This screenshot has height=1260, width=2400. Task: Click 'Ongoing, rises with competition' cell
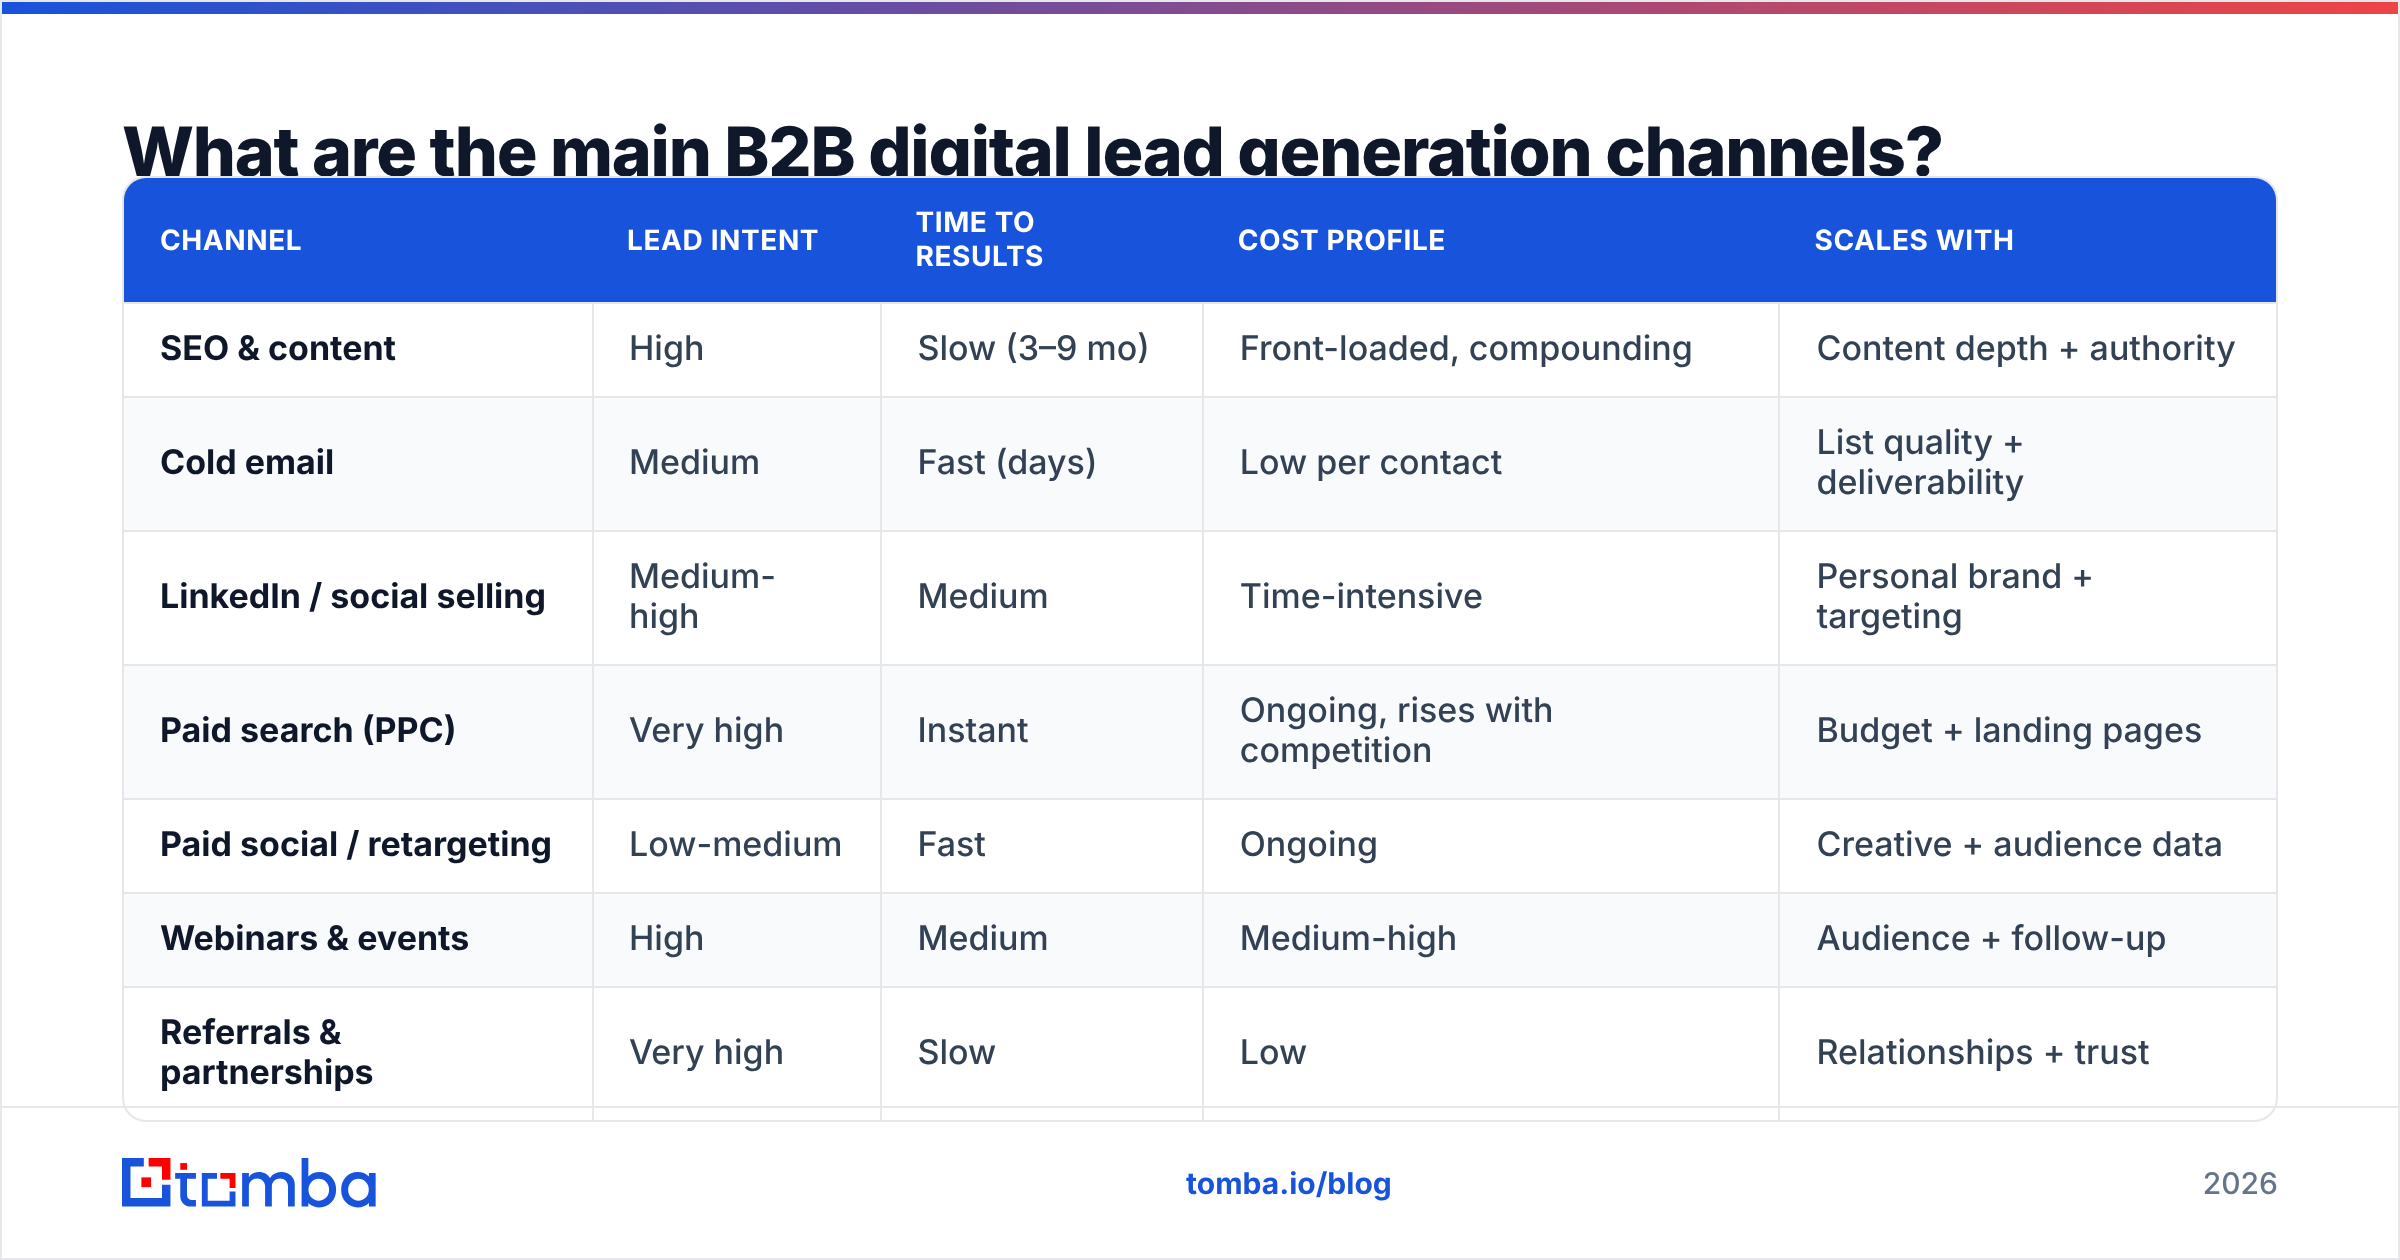[x=1396, y=730]
